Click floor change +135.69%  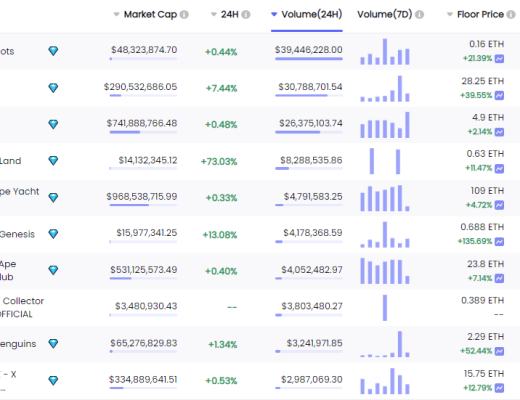(x=475, y=241)
